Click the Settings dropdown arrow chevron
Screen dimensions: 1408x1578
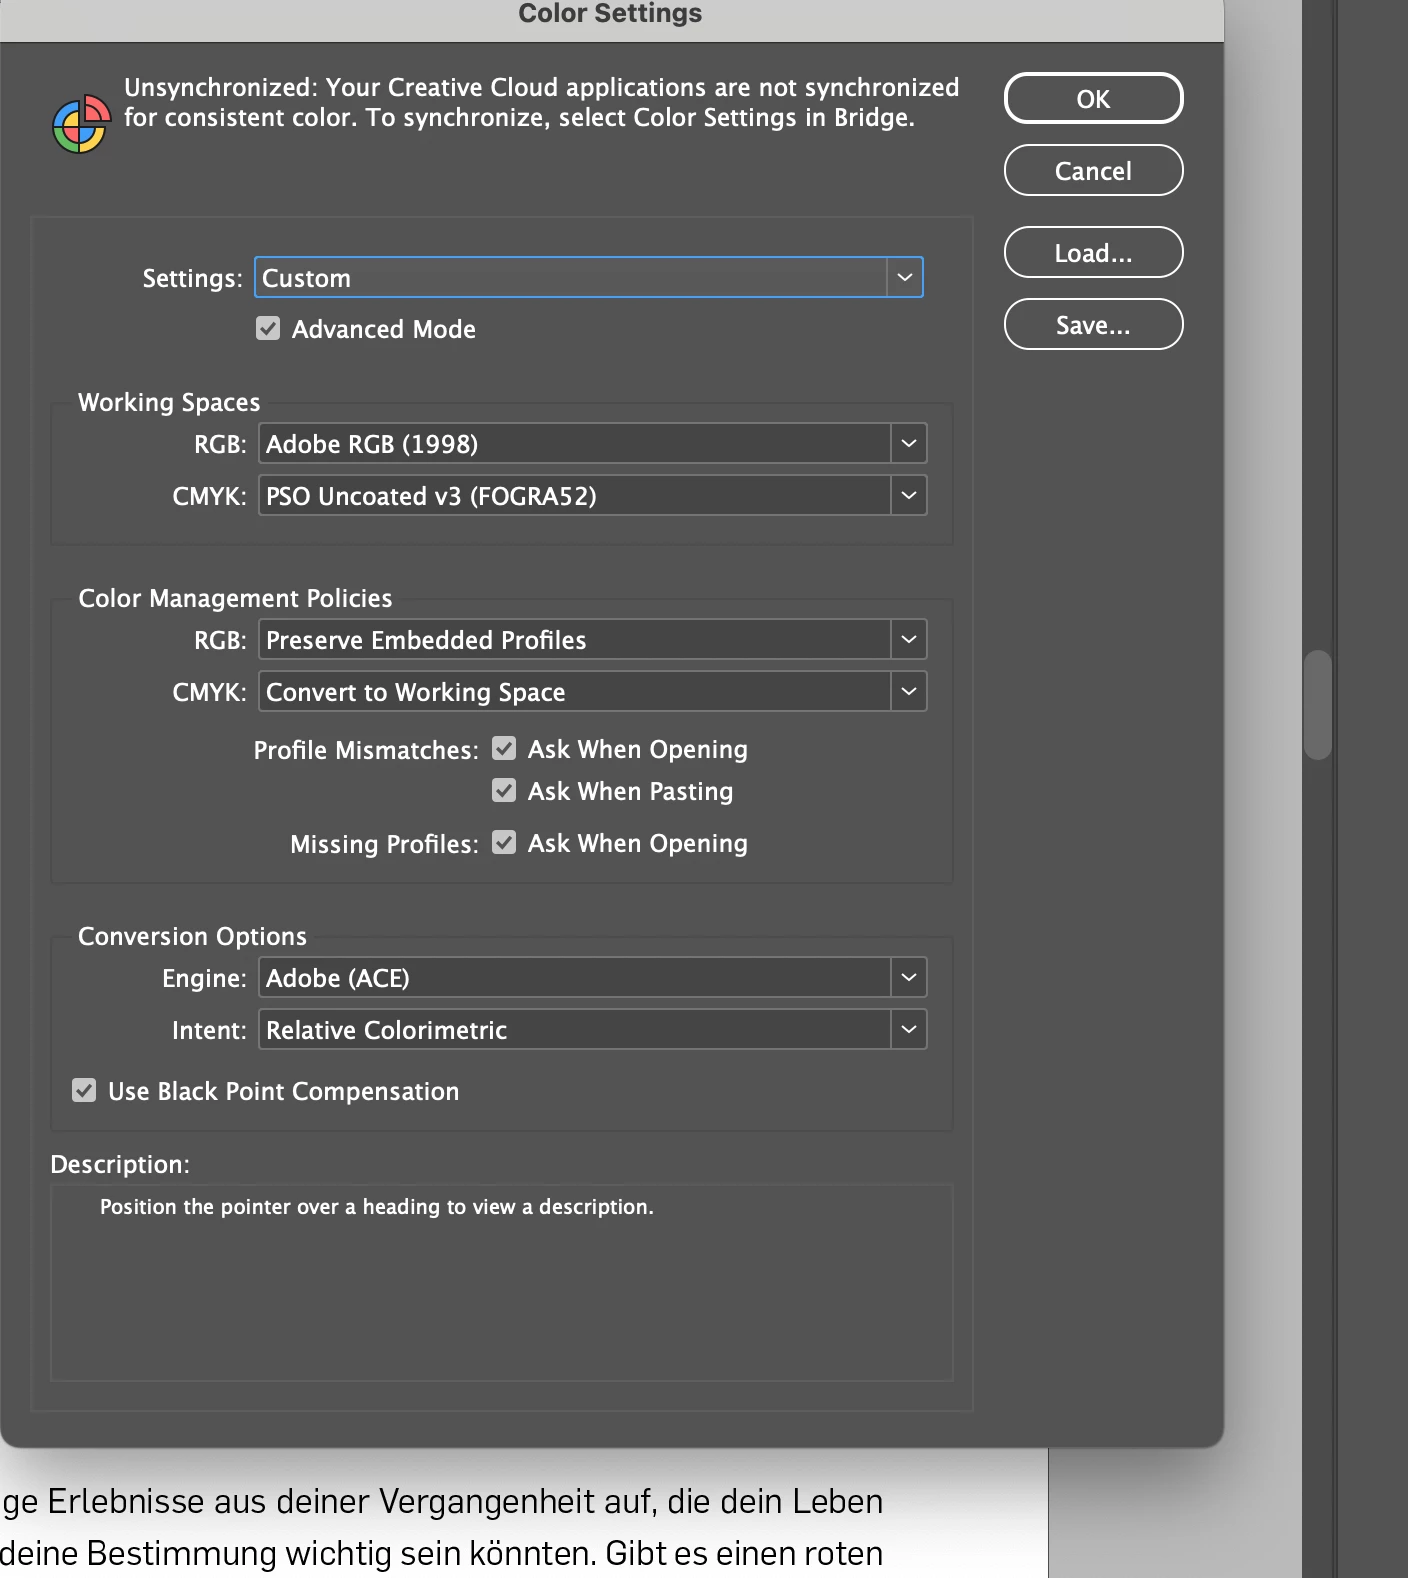(x=905, y=277)
